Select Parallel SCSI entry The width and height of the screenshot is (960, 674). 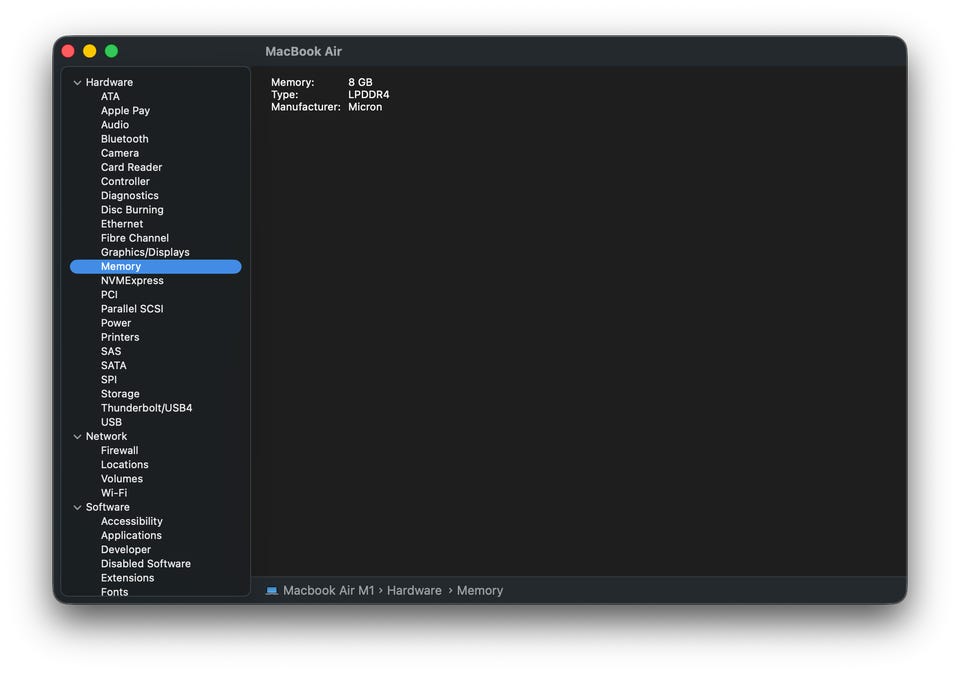[x=132, y=309]
